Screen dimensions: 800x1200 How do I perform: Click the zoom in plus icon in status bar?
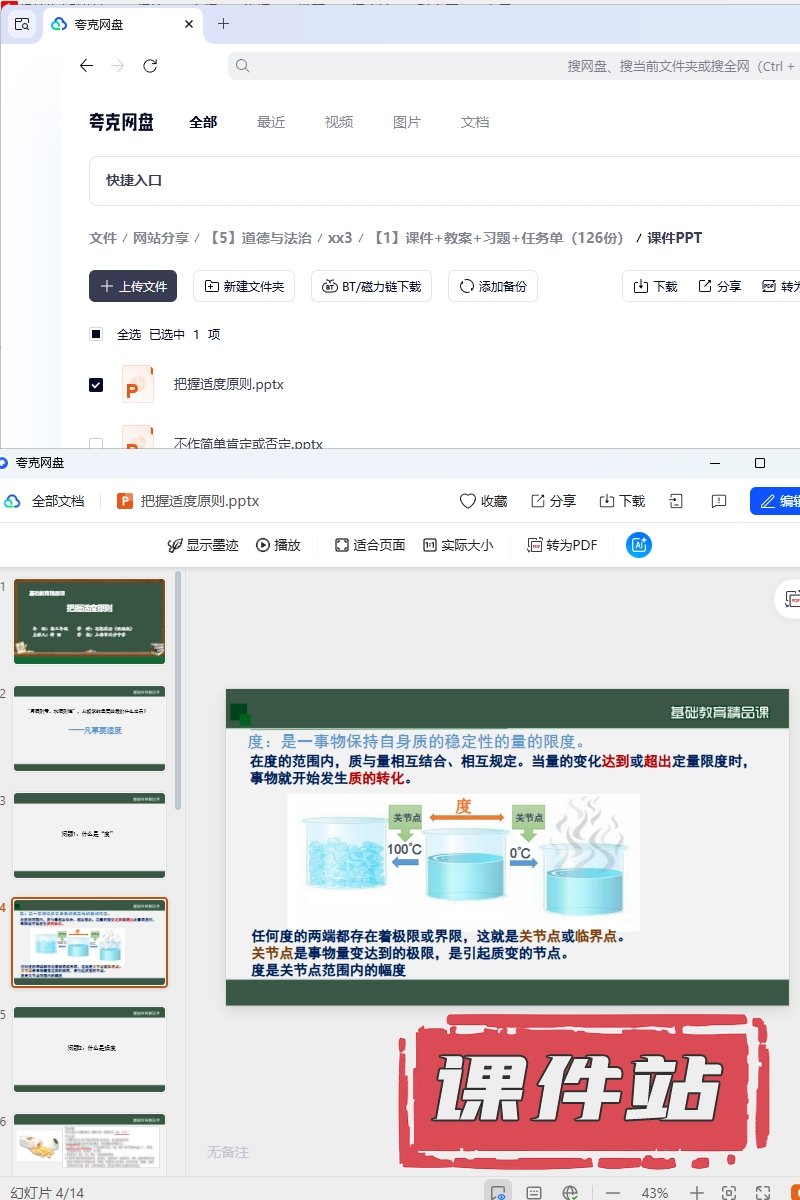coord(697,1193)
